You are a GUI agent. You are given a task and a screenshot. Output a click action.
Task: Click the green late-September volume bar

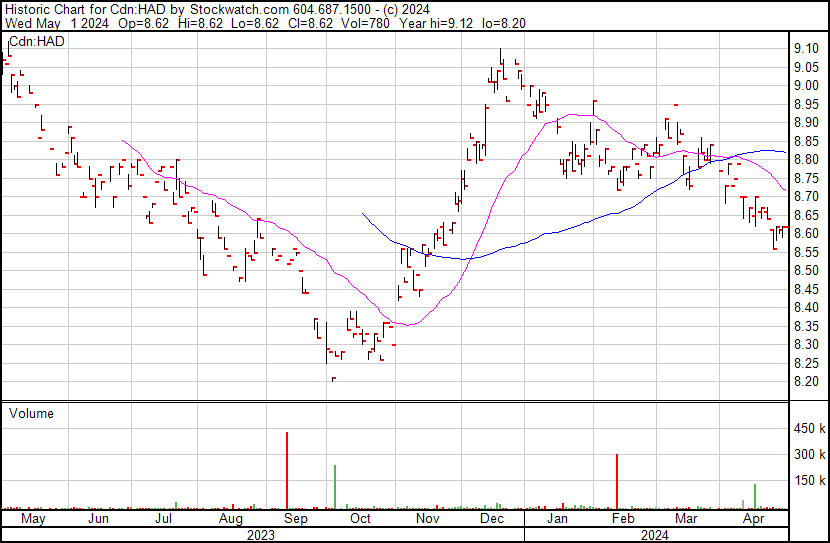tap(335, 487)
